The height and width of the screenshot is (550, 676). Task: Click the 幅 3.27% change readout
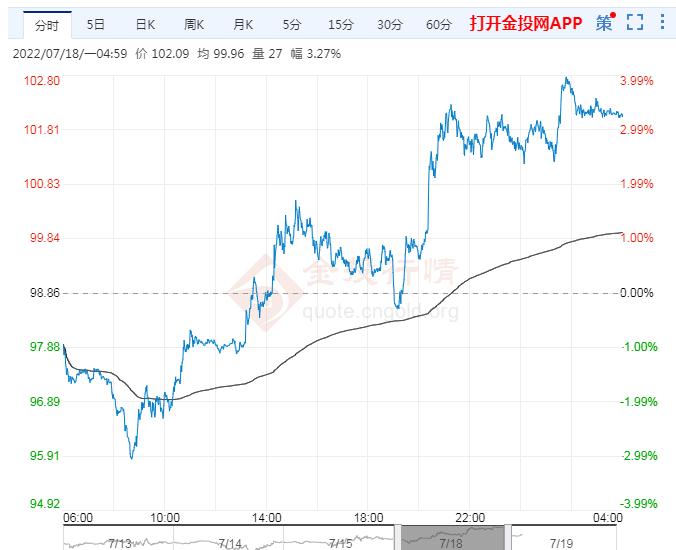[316, 53]
